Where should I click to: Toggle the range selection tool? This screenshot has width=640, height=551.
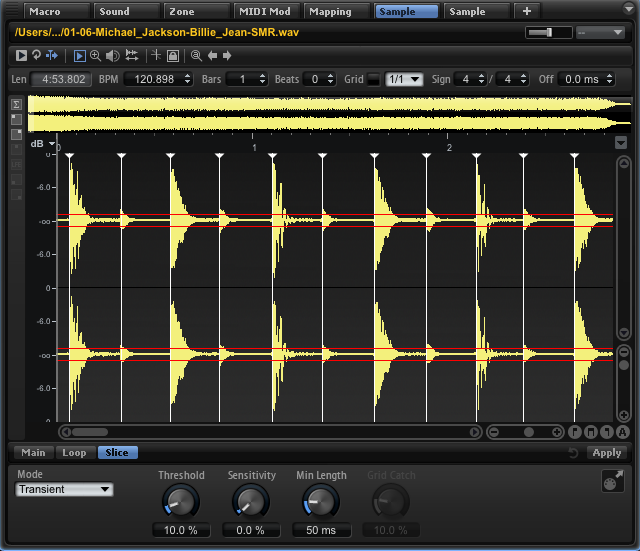click(80, 56)
